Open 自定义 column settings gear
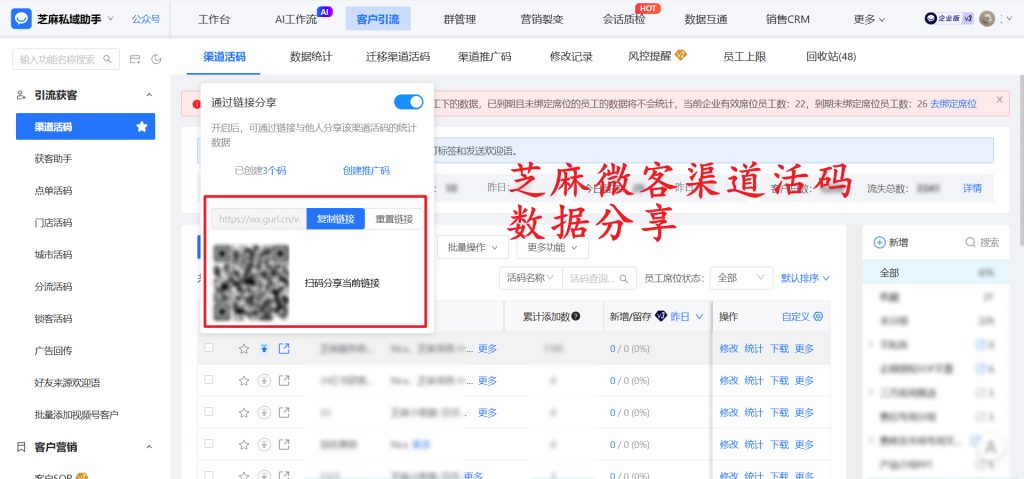 pyautogui.click(x=818, y=316)
